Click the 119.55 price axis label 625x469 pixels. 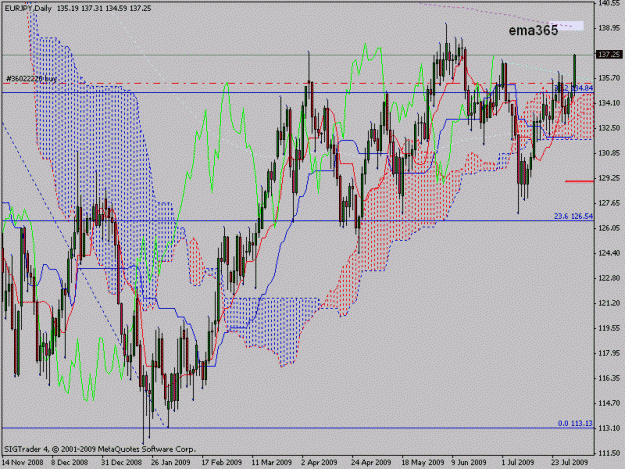609,328
